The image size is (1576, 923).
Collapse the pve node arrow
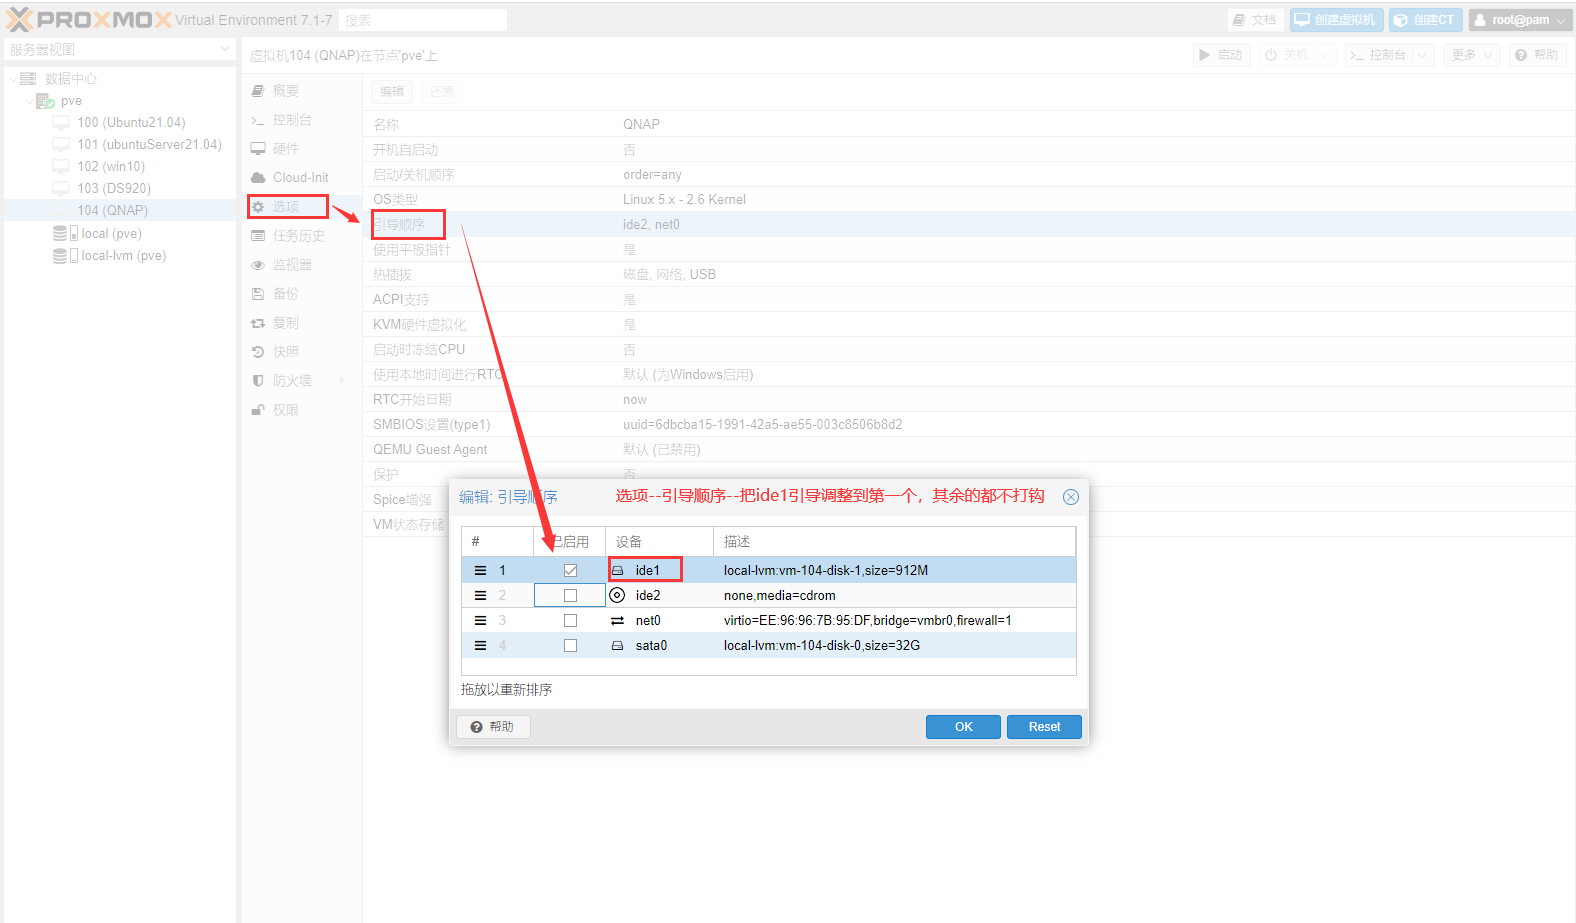(x=28, y=100)
